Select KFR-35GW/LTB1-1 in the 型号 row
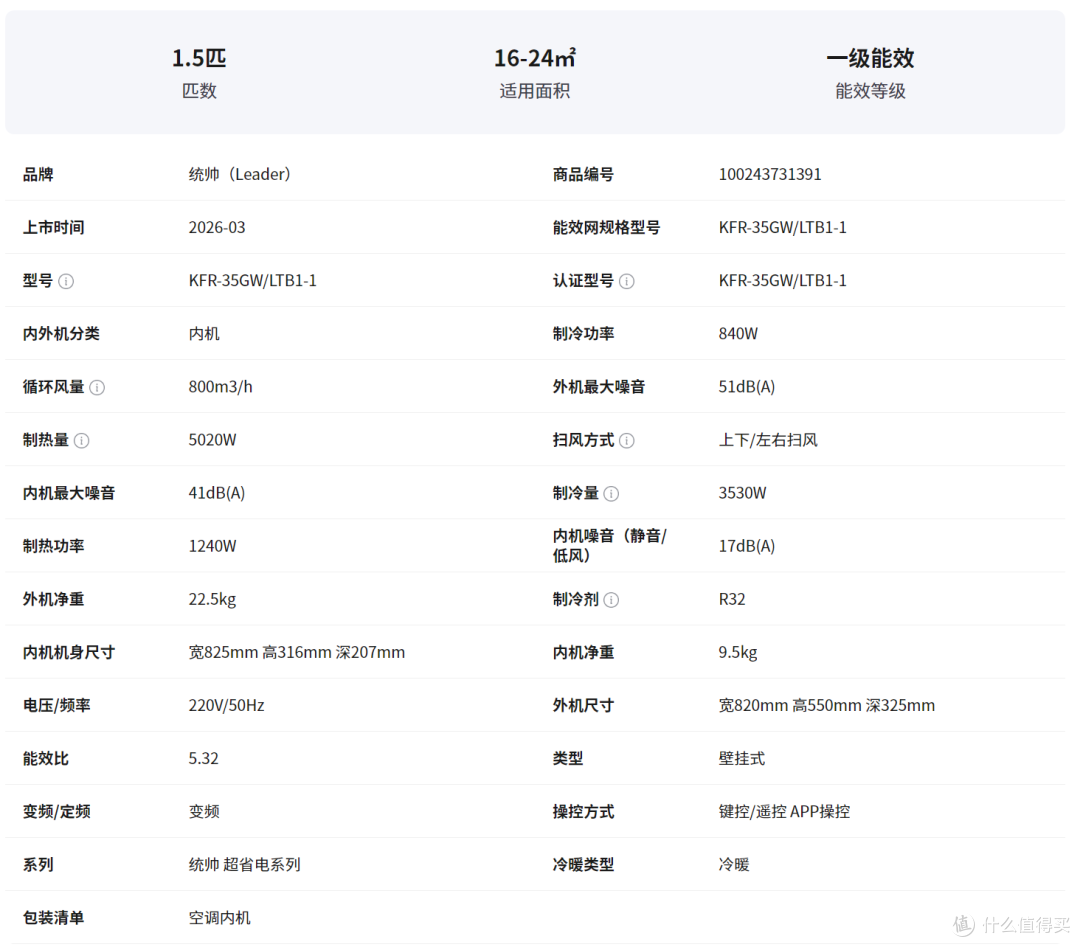 pos(253,280)
